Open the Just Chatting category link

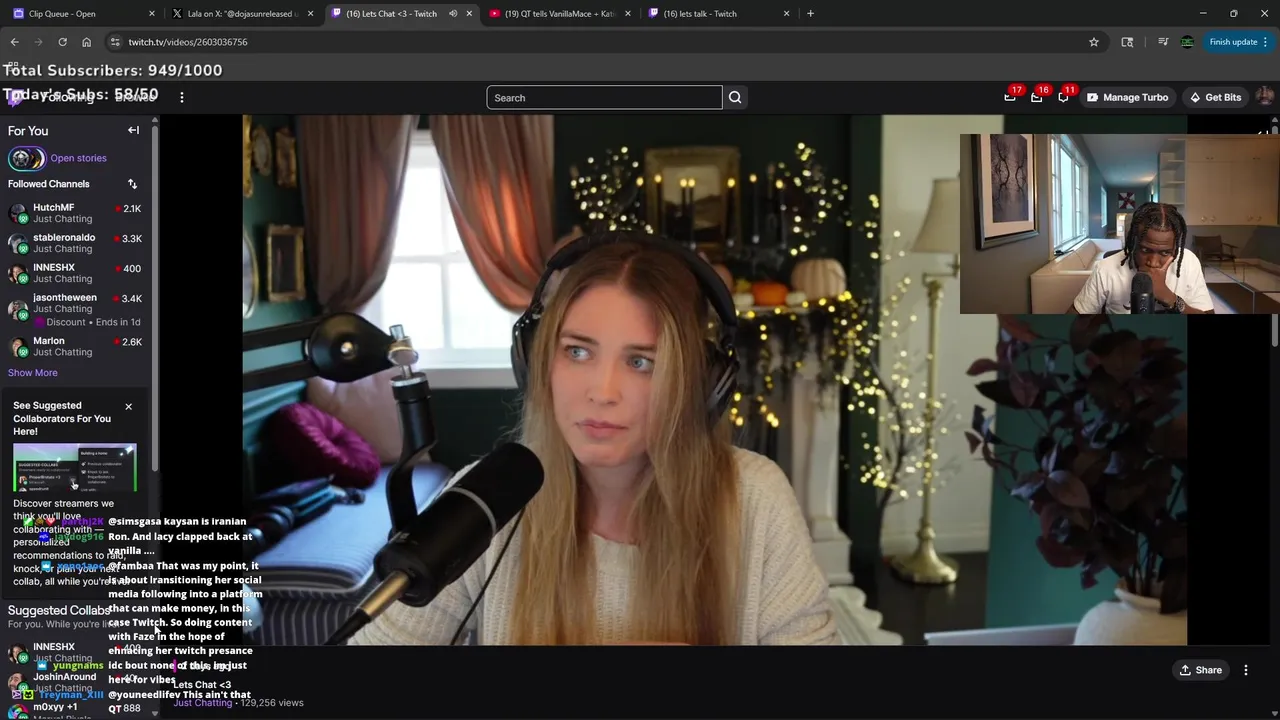click(x=203, y=703)
